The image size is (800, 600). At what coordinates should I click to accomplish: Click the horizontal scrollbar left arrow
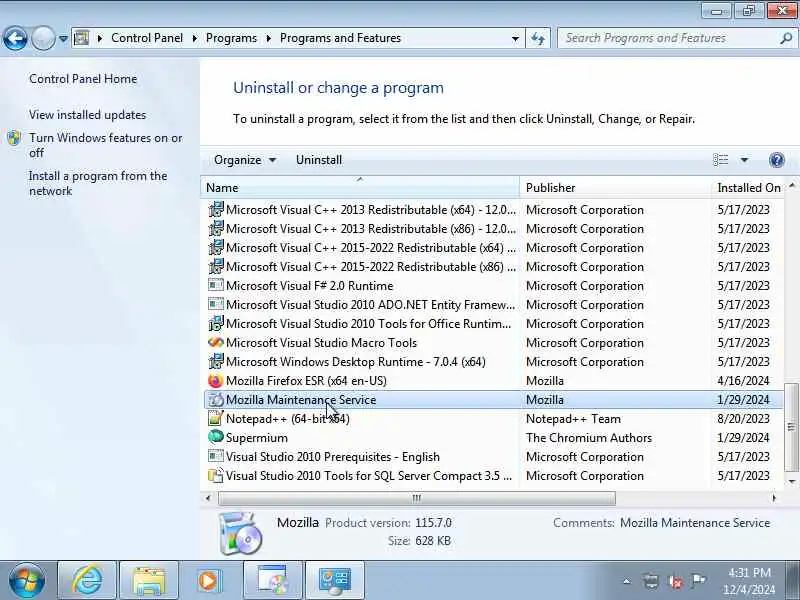click(x=208, y=498)
